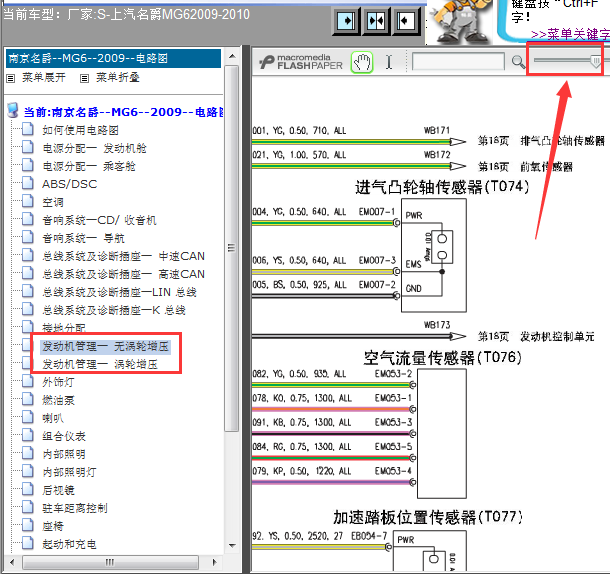This screenshot has height=574, width=610.
Task: Click the tree panel scroll-down arrow
Action: point(232,546)
